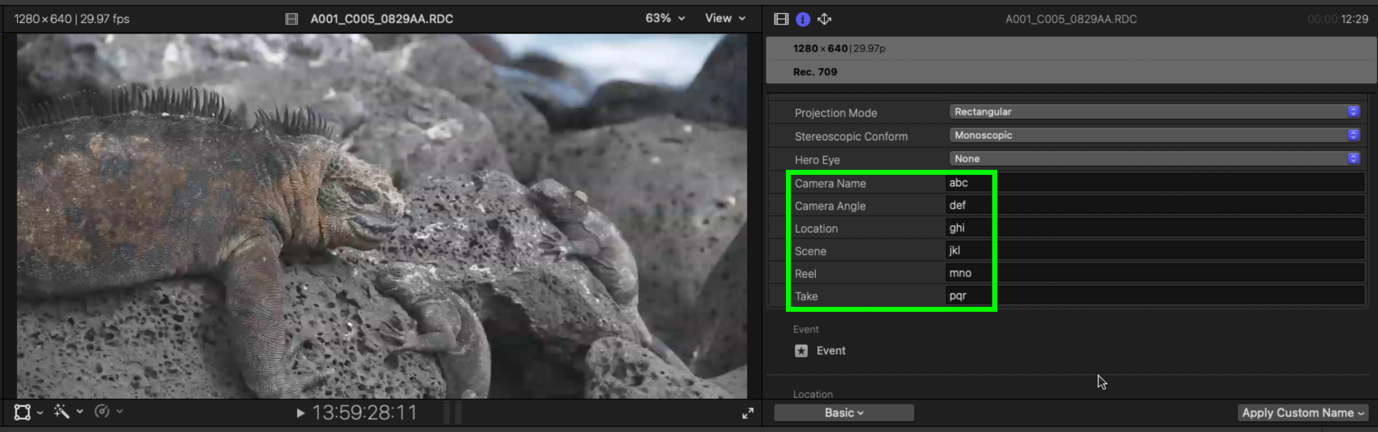Screen dimensions: 1378x432
Task: Click the Stereoscopic Conform label
Action: tap(851, 136)
